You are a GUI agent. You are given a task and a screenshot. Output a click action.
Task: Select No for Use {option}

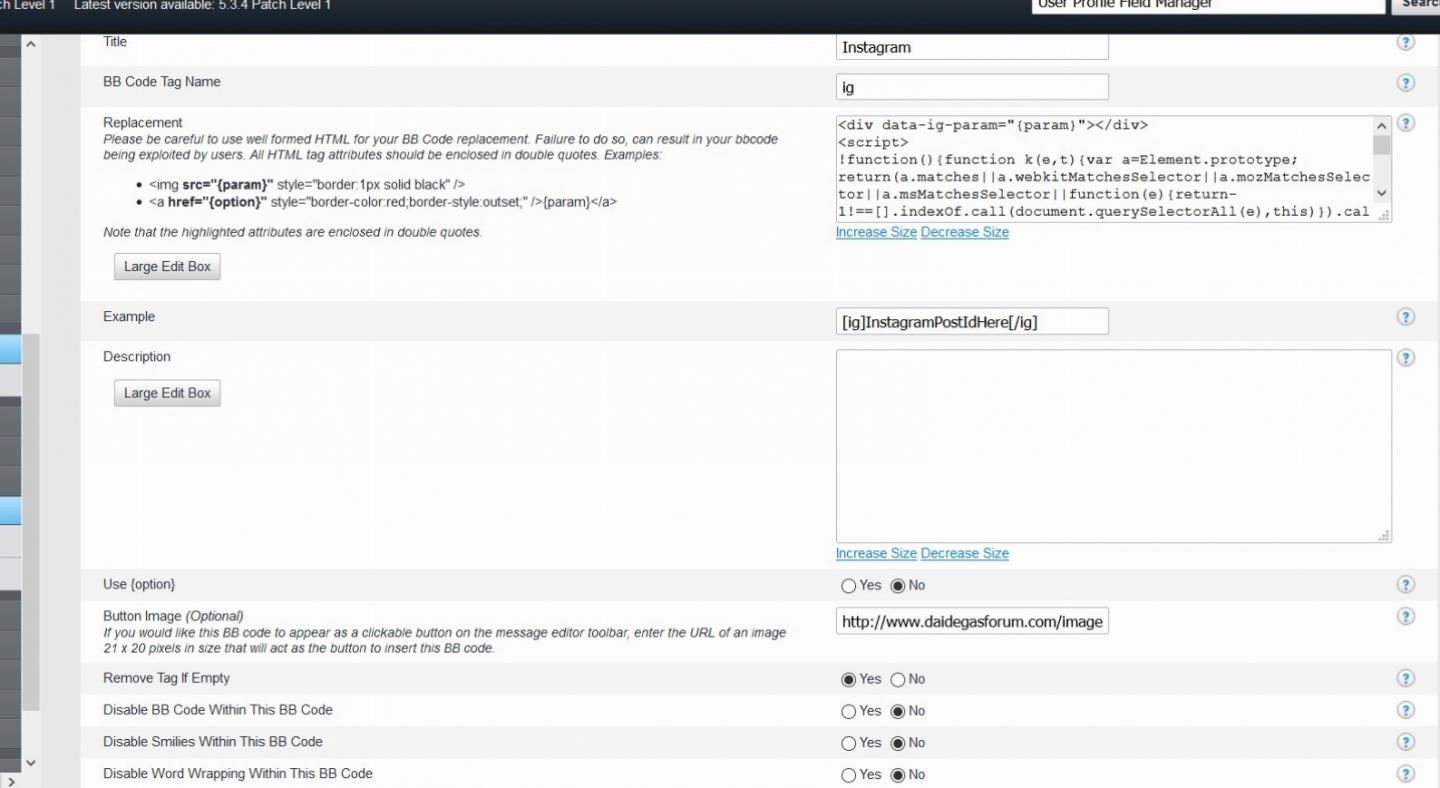click(x=897, y=586)
